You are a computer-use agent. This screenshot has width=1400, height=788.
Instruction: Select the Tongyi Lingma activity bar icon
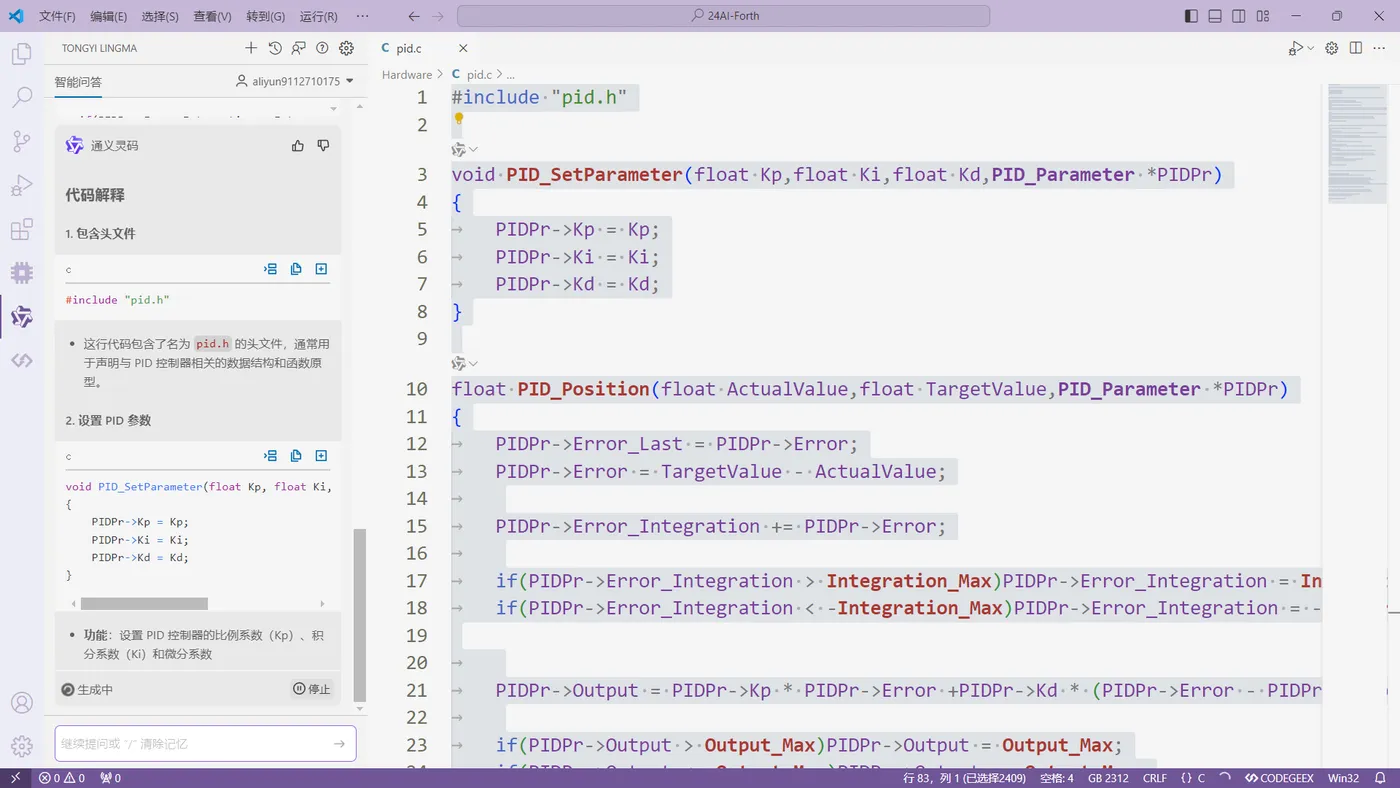click(x=21, y=316)
